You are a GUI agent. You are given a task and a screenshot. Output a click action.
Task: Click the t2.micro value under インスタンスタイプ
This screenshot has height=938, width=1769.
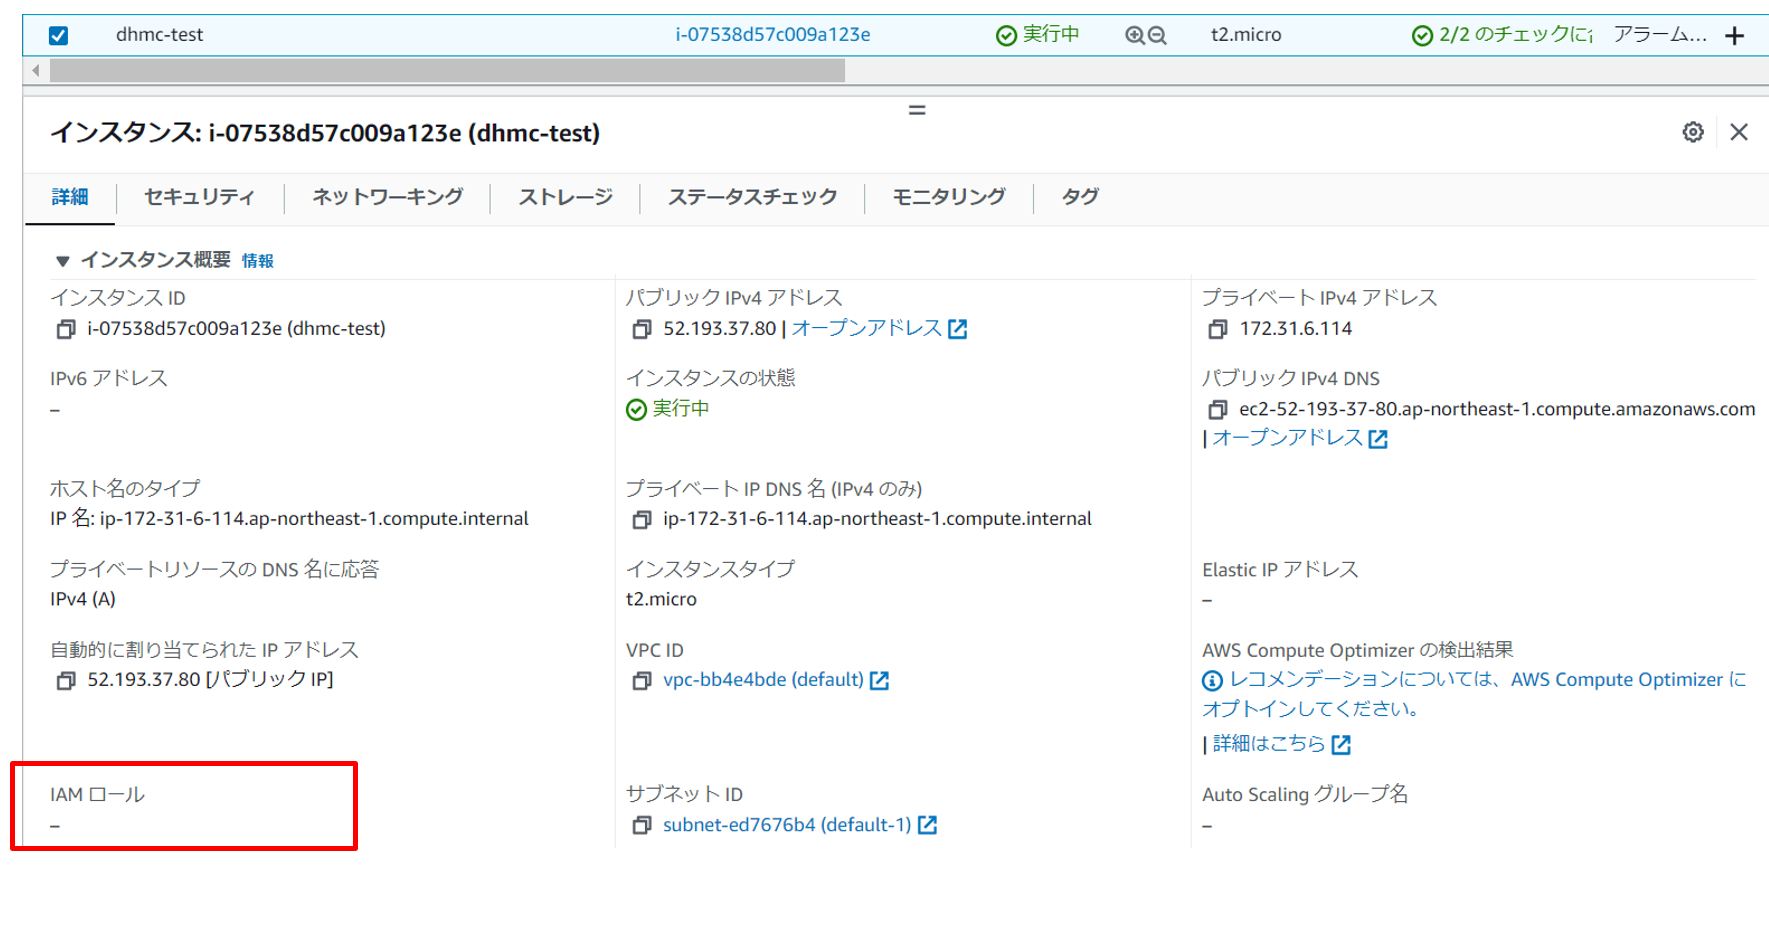(x=661, y=599)
